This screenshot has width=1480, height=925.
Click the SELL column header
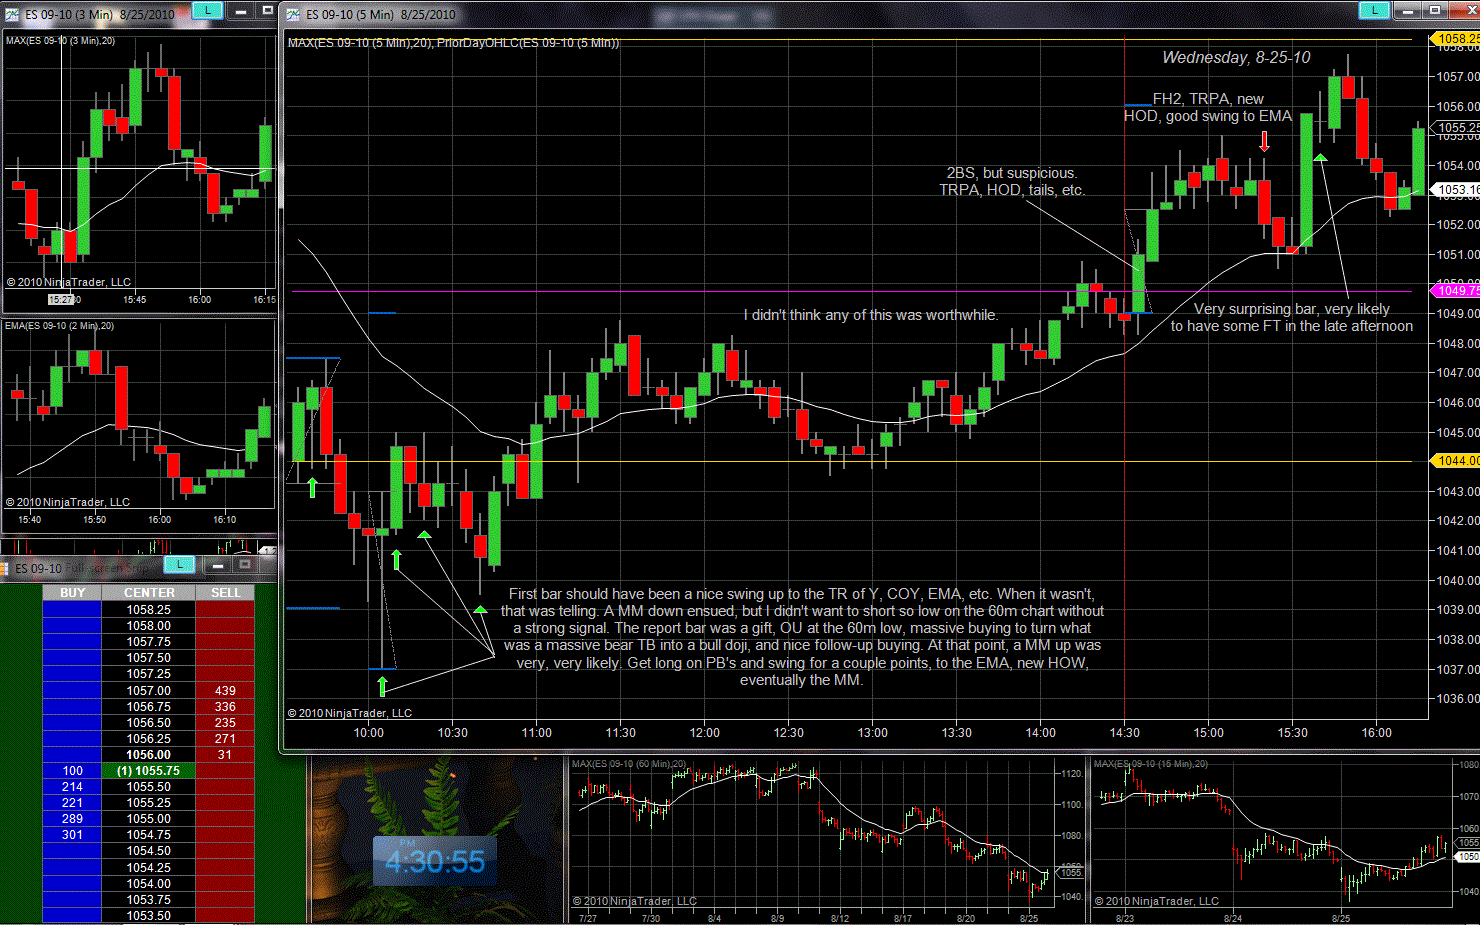point(225,593)
